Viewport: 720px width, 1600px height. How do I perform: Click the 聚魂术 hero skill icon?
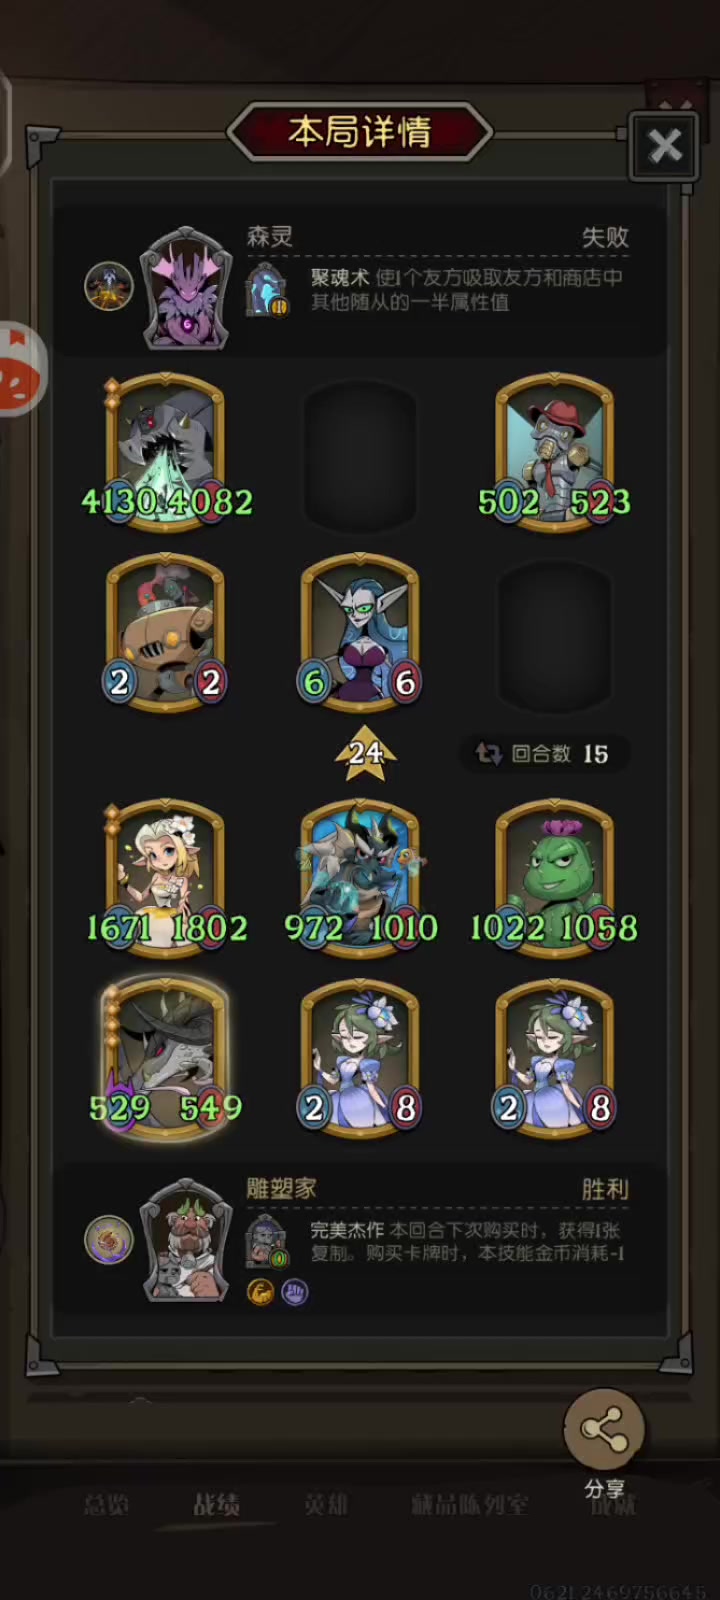268,289
